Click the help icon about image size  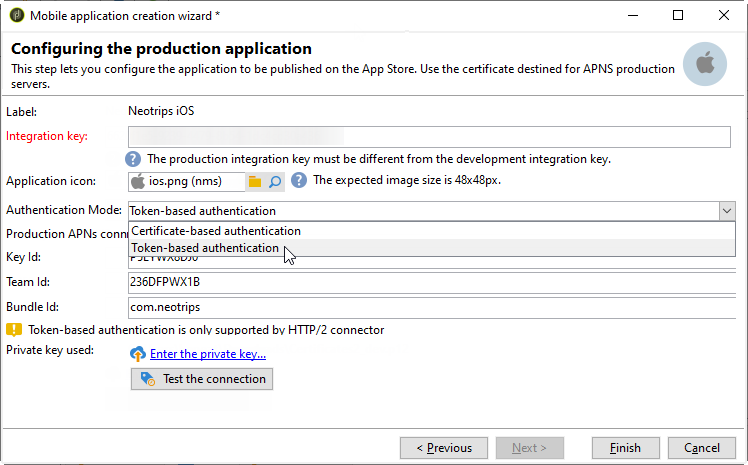pos(299,180)
